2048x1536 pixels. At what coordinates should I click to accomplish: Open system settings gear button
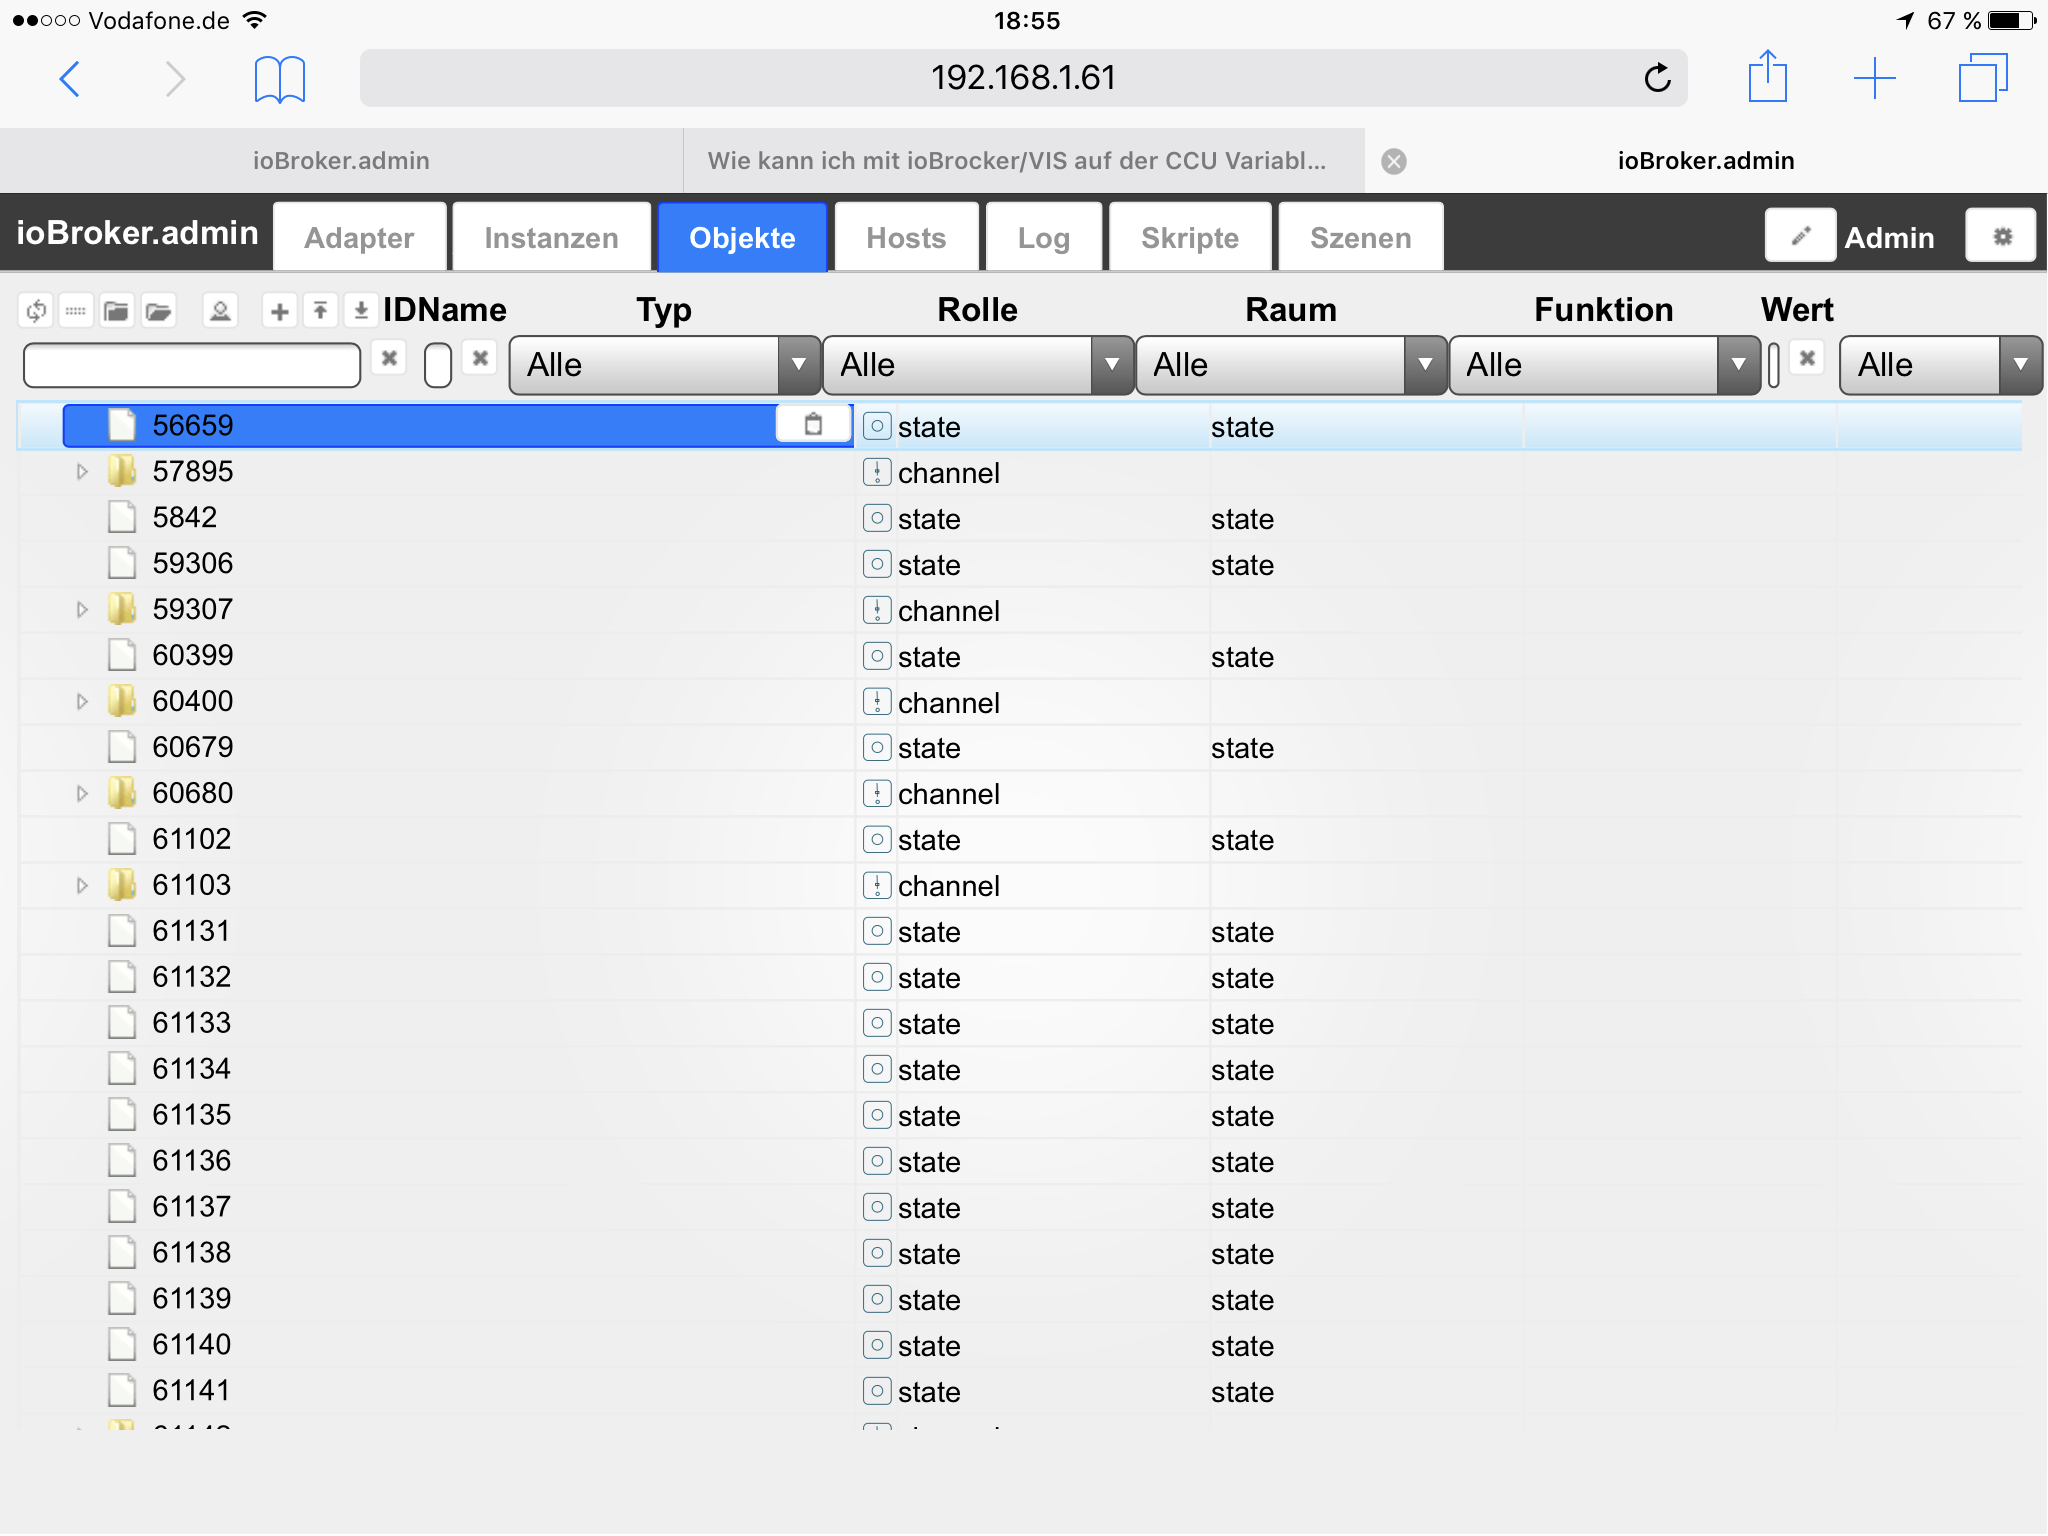[x=2001, y=236]
